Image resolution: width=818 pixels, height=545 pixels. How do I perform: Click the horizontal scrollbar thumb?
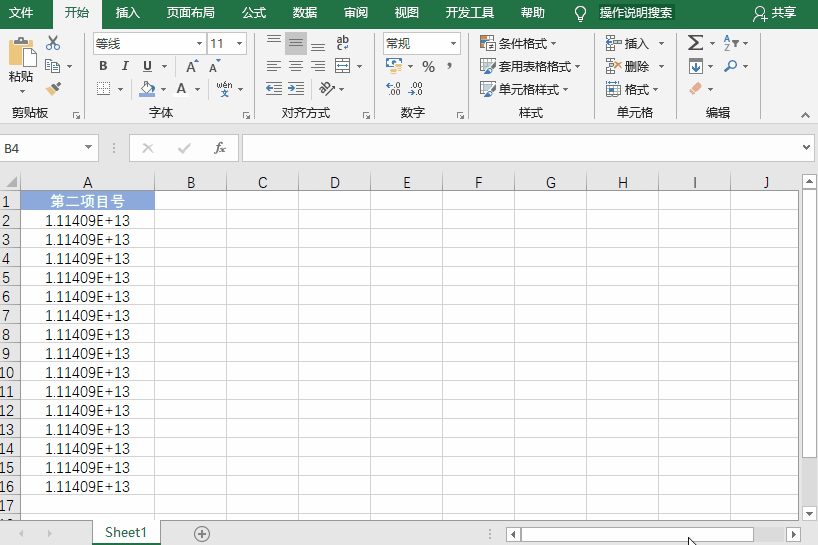pos(637,534)
